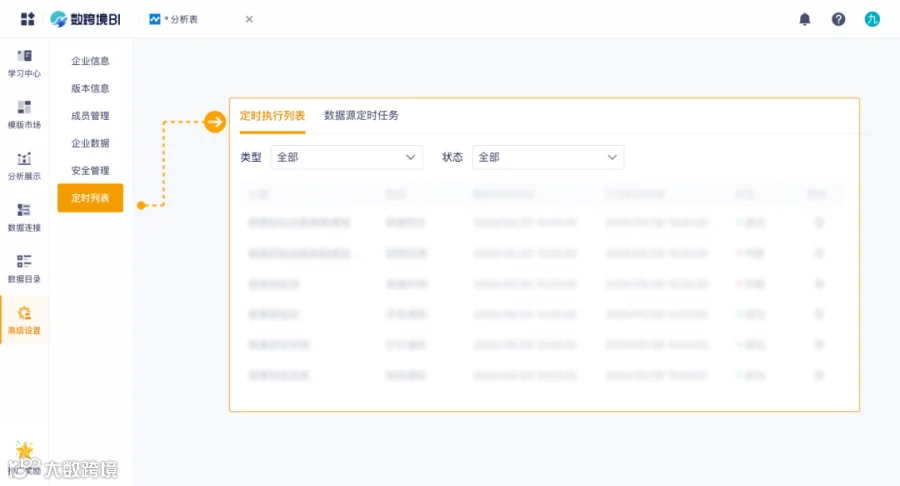Screen dimensions: 900x486
Task: Select 定时列表 menu item
Action: point(90,198)
